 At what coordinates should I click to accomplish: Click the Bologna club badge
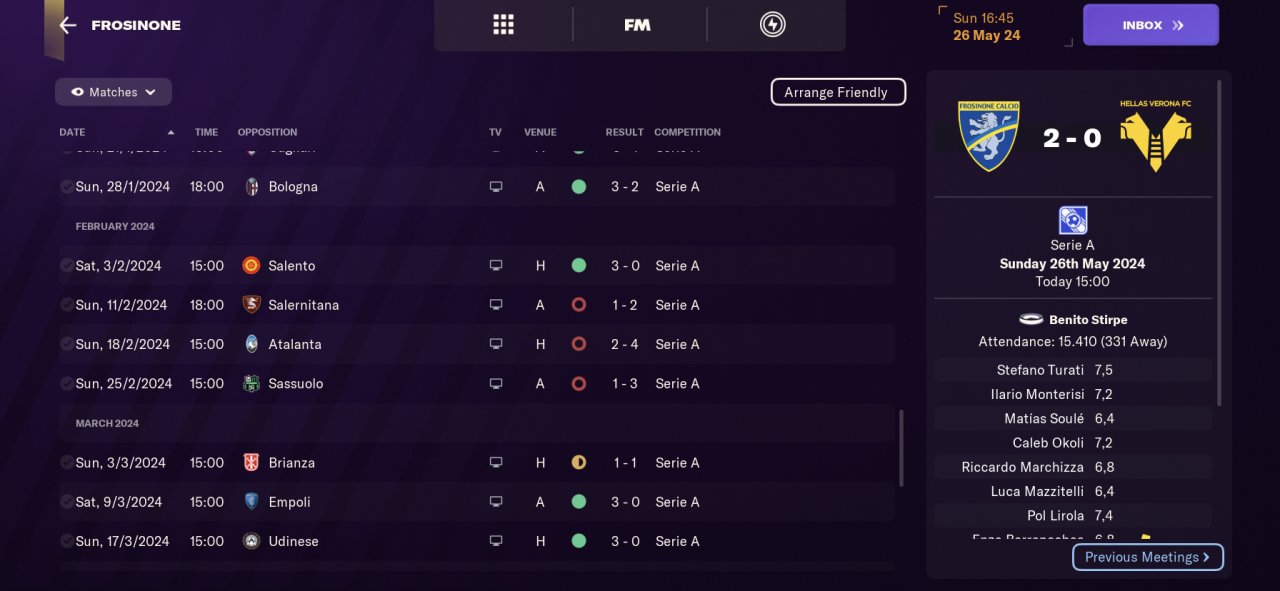pos(252,187)
